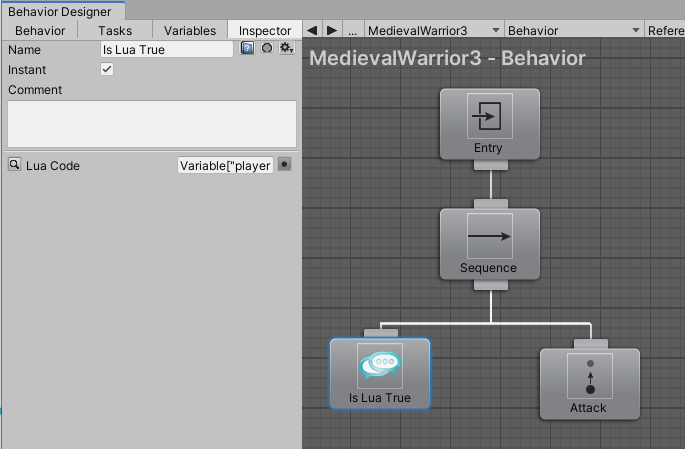Screen dimensions: 685x449
Task: Click the Referenced dropdown at the toolbar edge
Action: point(665,31)
